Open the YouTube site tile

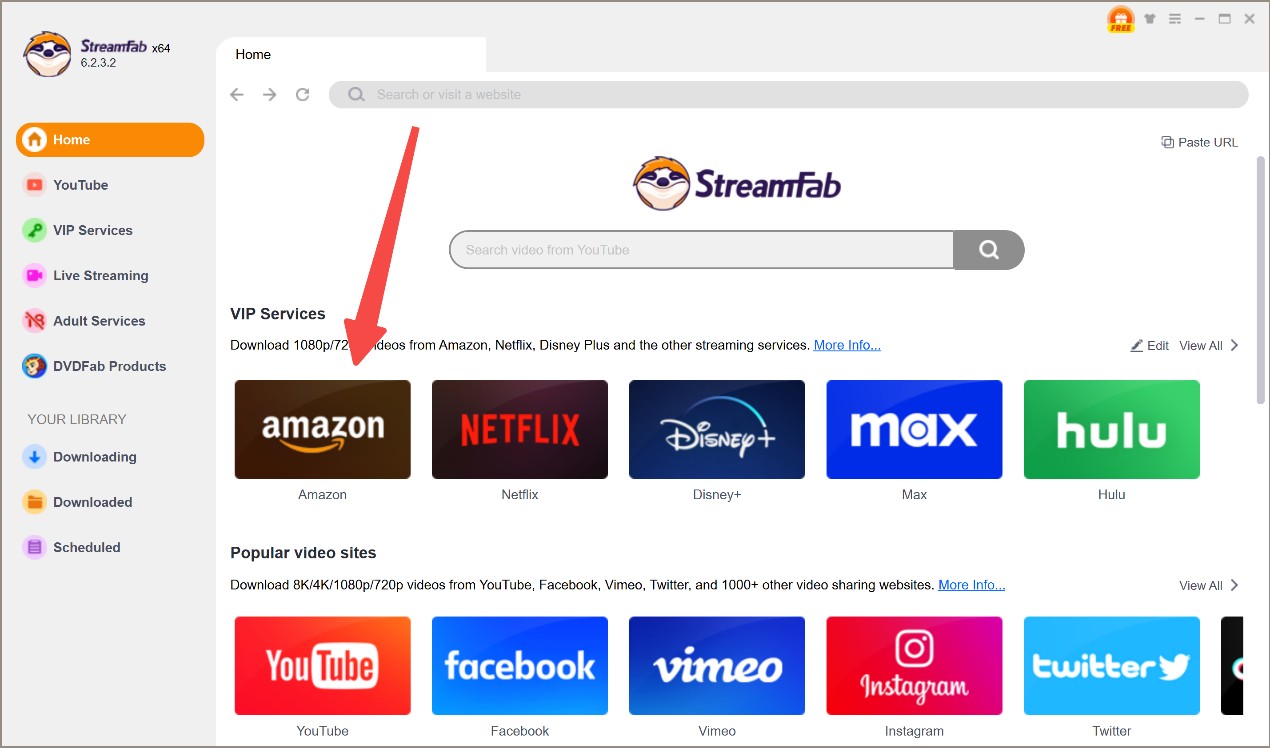click(x=322, y=666)
